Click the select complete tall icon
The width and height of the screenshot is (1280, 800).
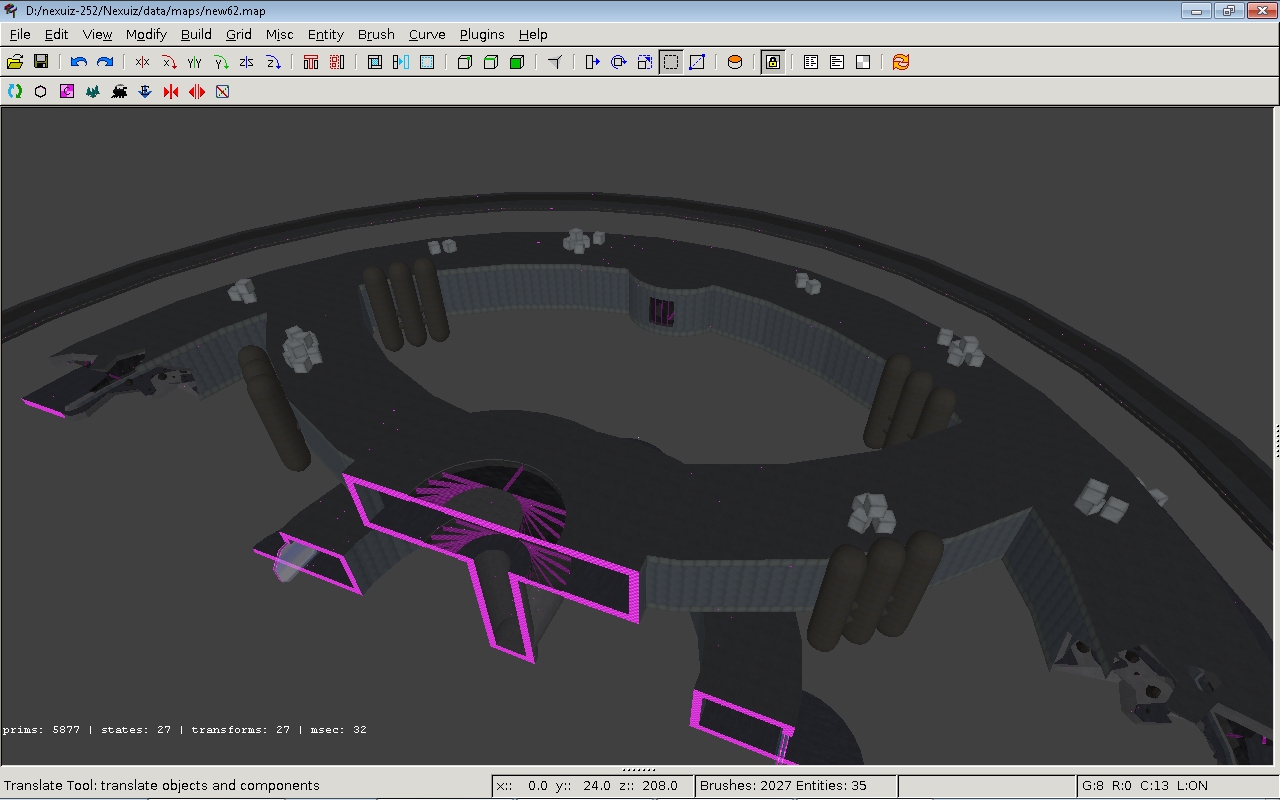pos(375,62)
